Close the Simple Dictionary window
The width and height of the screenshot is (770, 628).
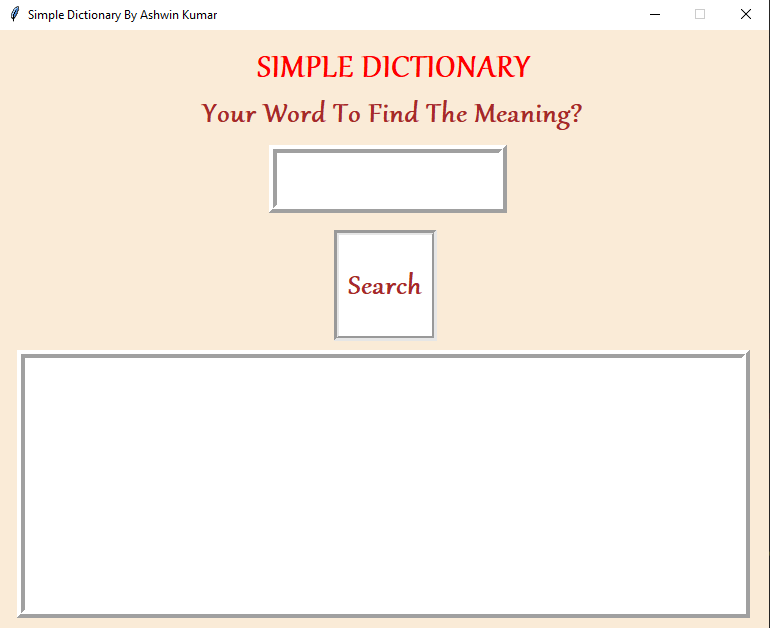745,14
